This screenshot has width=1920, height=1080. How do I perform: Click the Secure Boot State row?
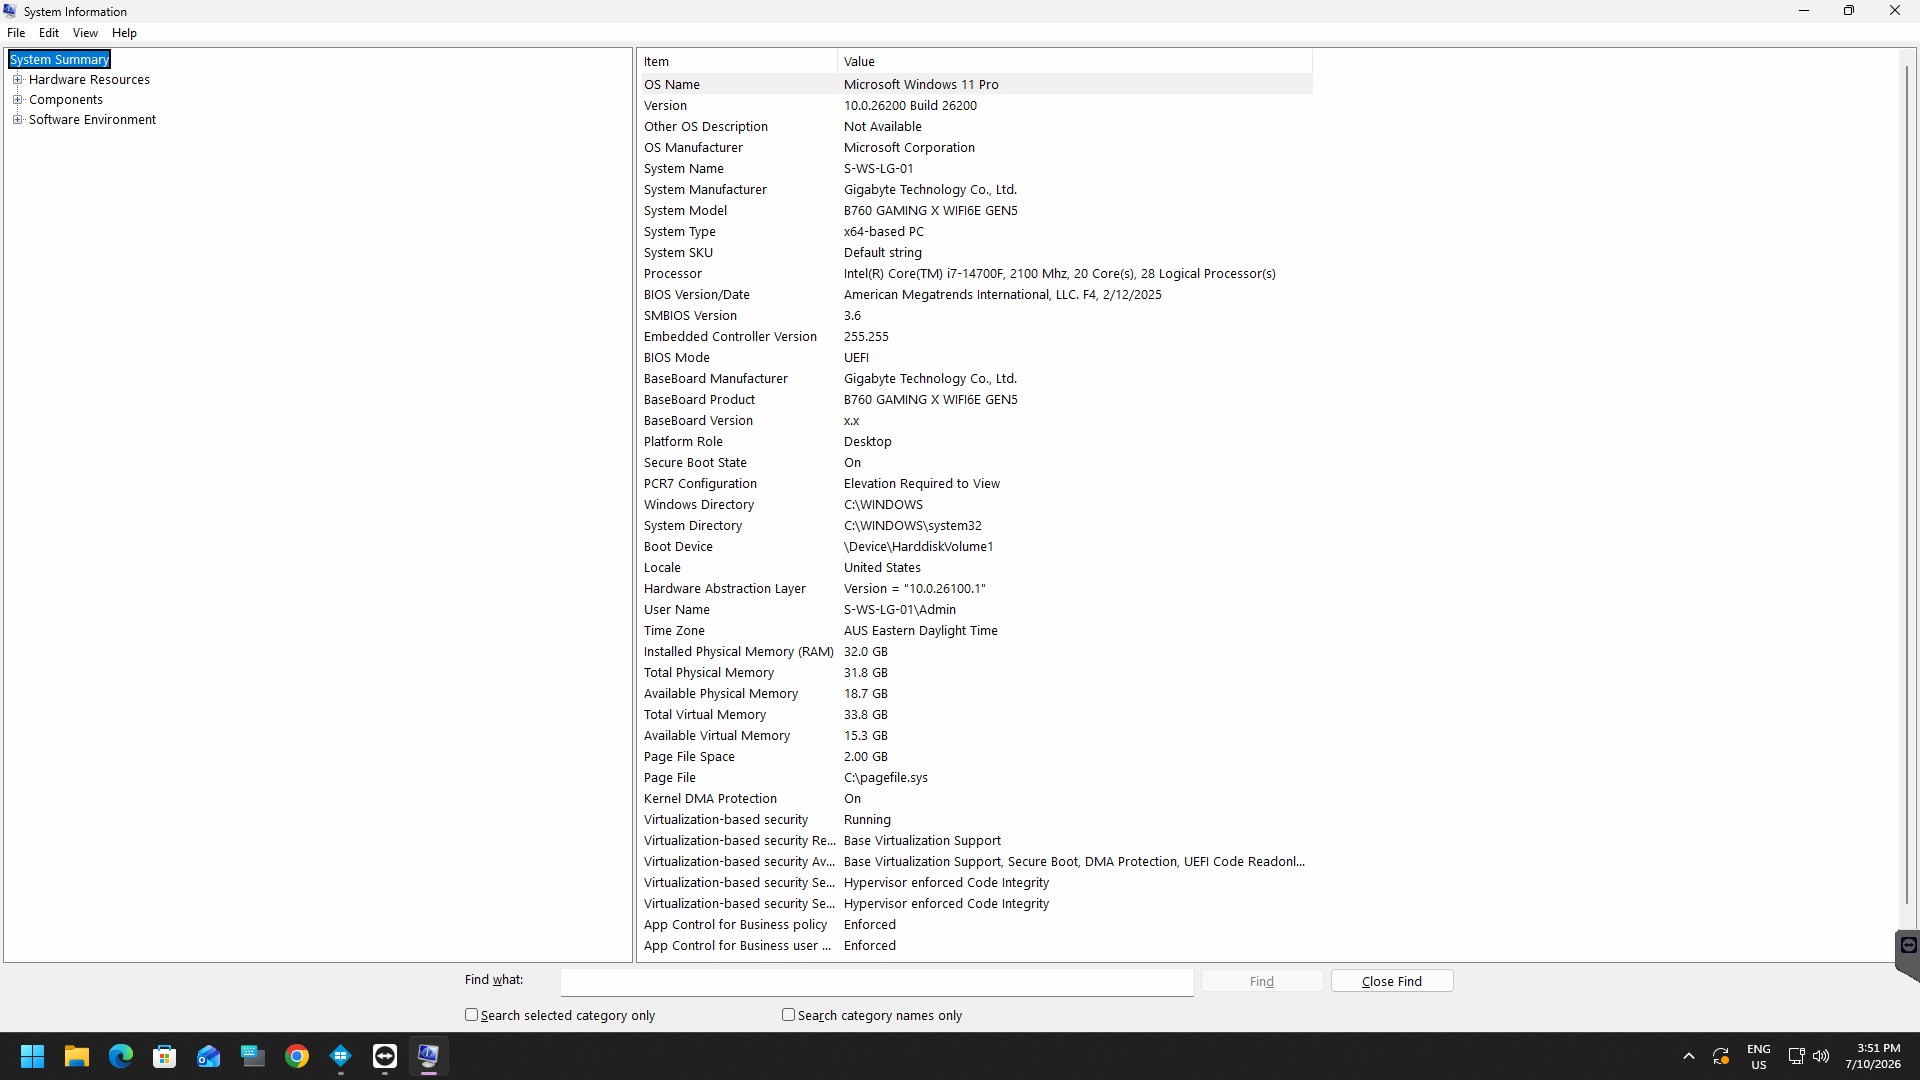[x=976, y=463]
